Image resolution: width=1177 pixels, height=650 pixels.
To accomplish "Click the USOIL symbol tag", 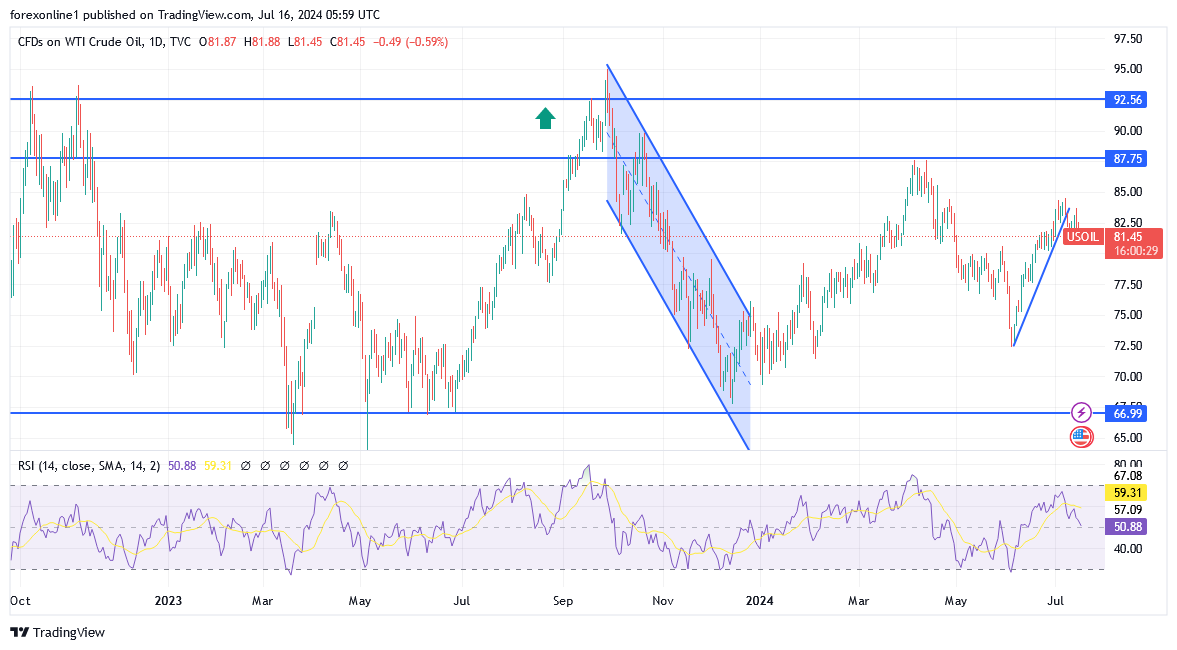I will pos(1082,236).
